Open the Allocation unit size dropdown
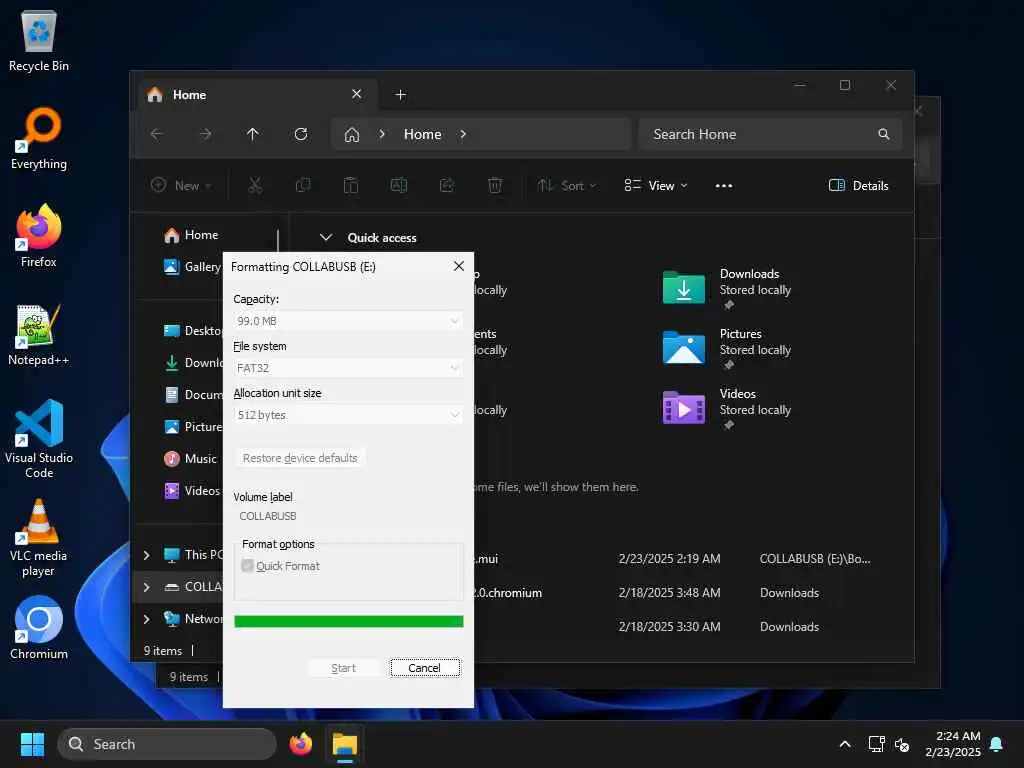This screenshot has height=768, width=1024. (348, 415)
